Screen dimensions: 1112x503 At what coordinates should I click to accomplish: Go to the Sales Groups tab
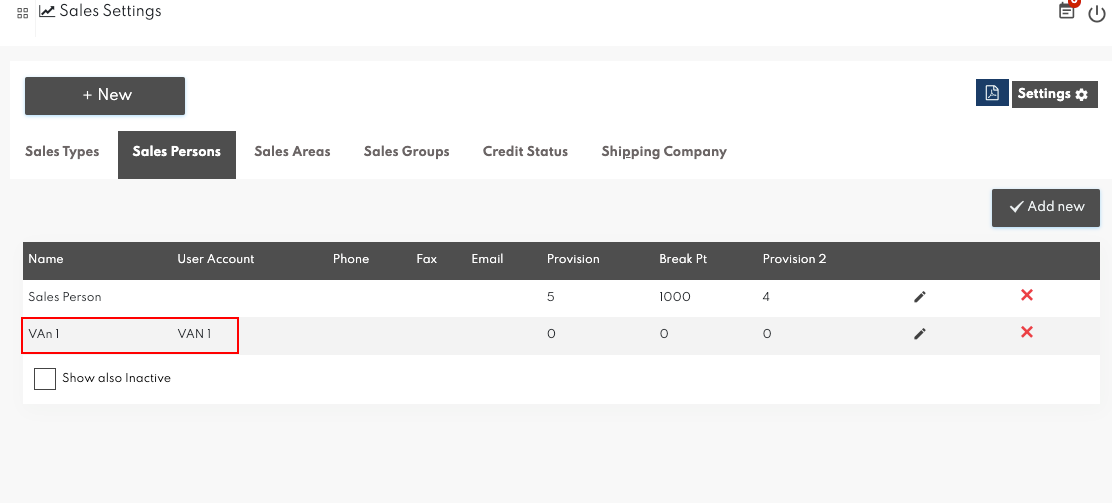406,152
